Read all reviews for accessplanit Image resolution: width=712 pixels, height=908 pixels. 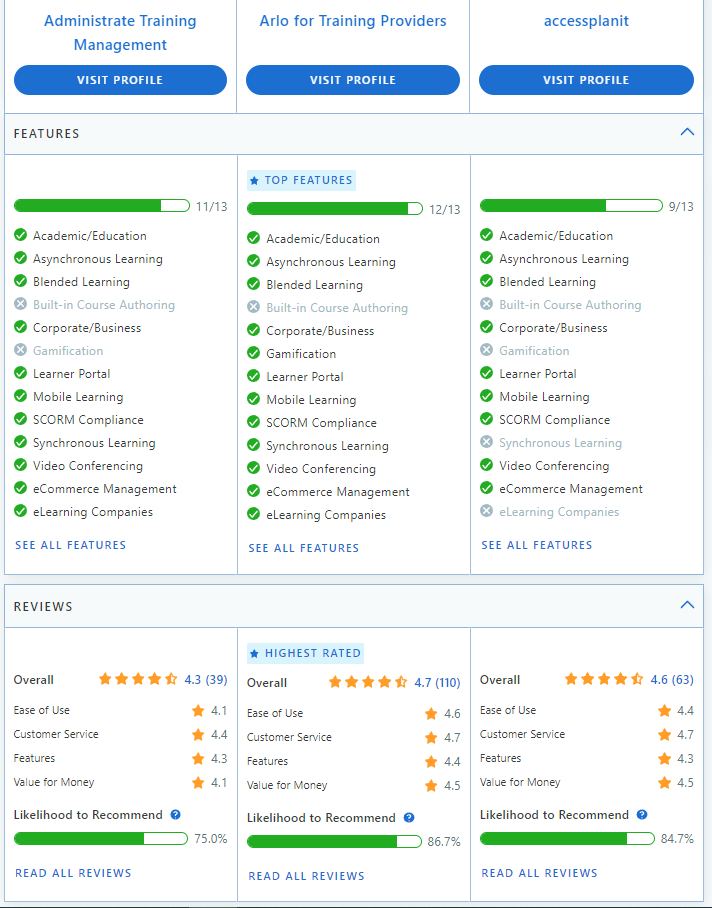point(539,873)
